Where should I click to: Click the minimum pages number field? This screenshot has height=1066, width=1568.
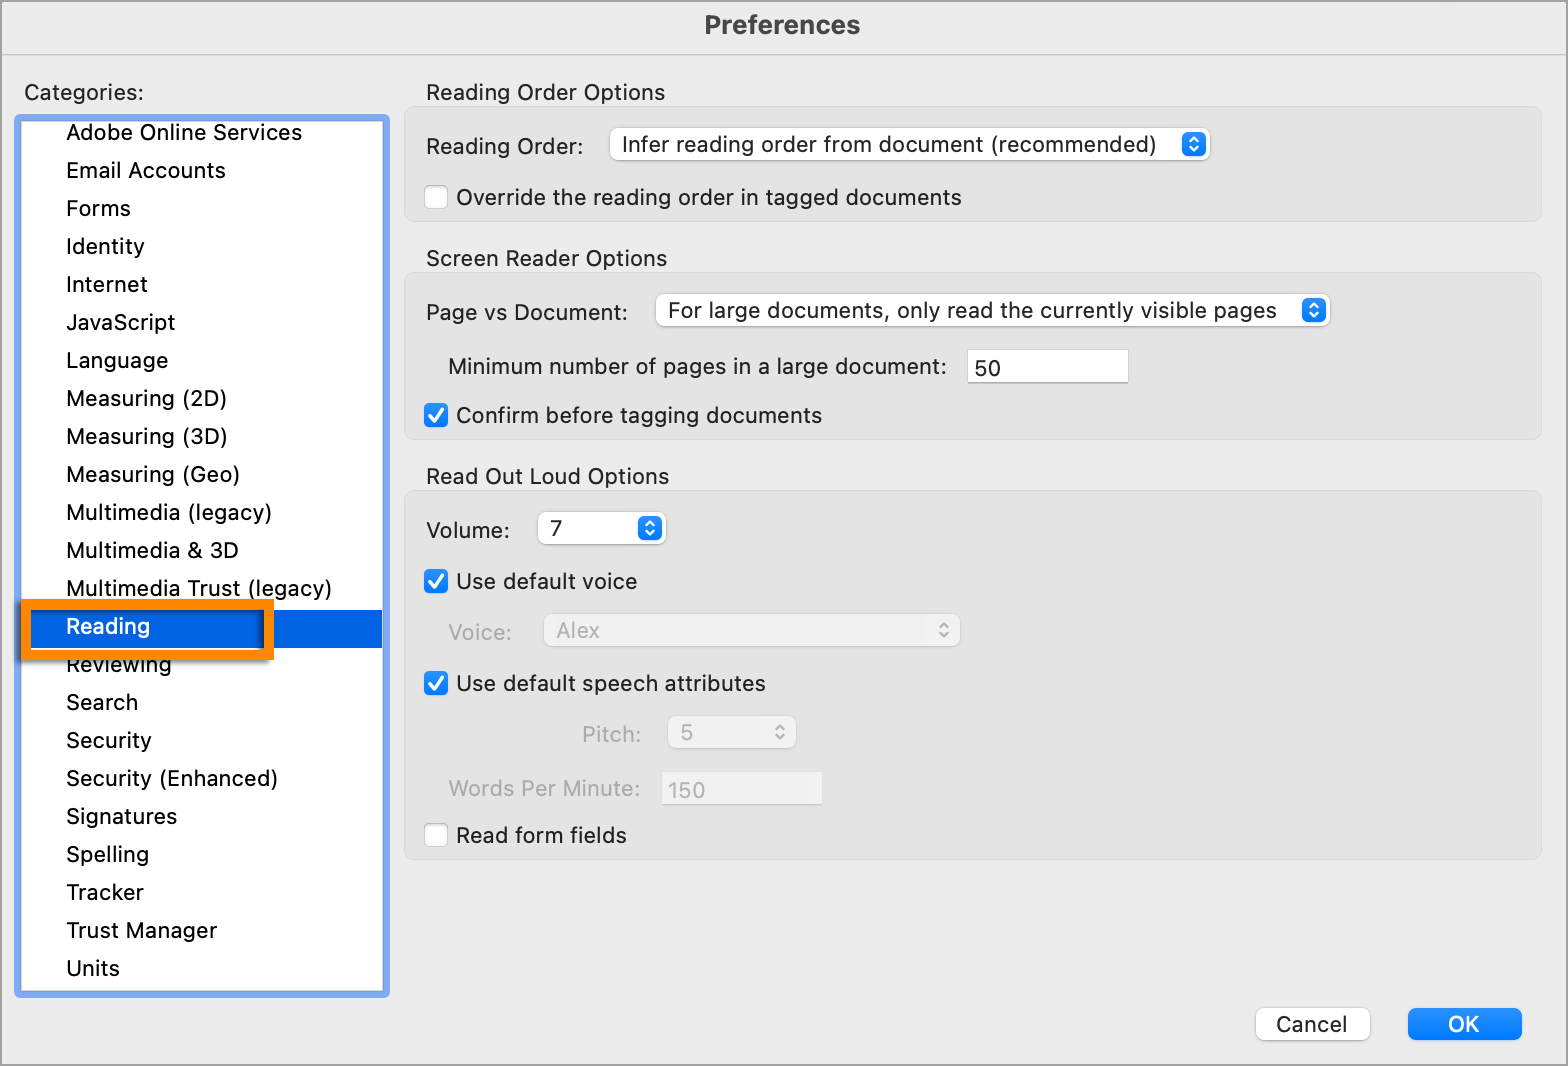(x=1046, y=367)
